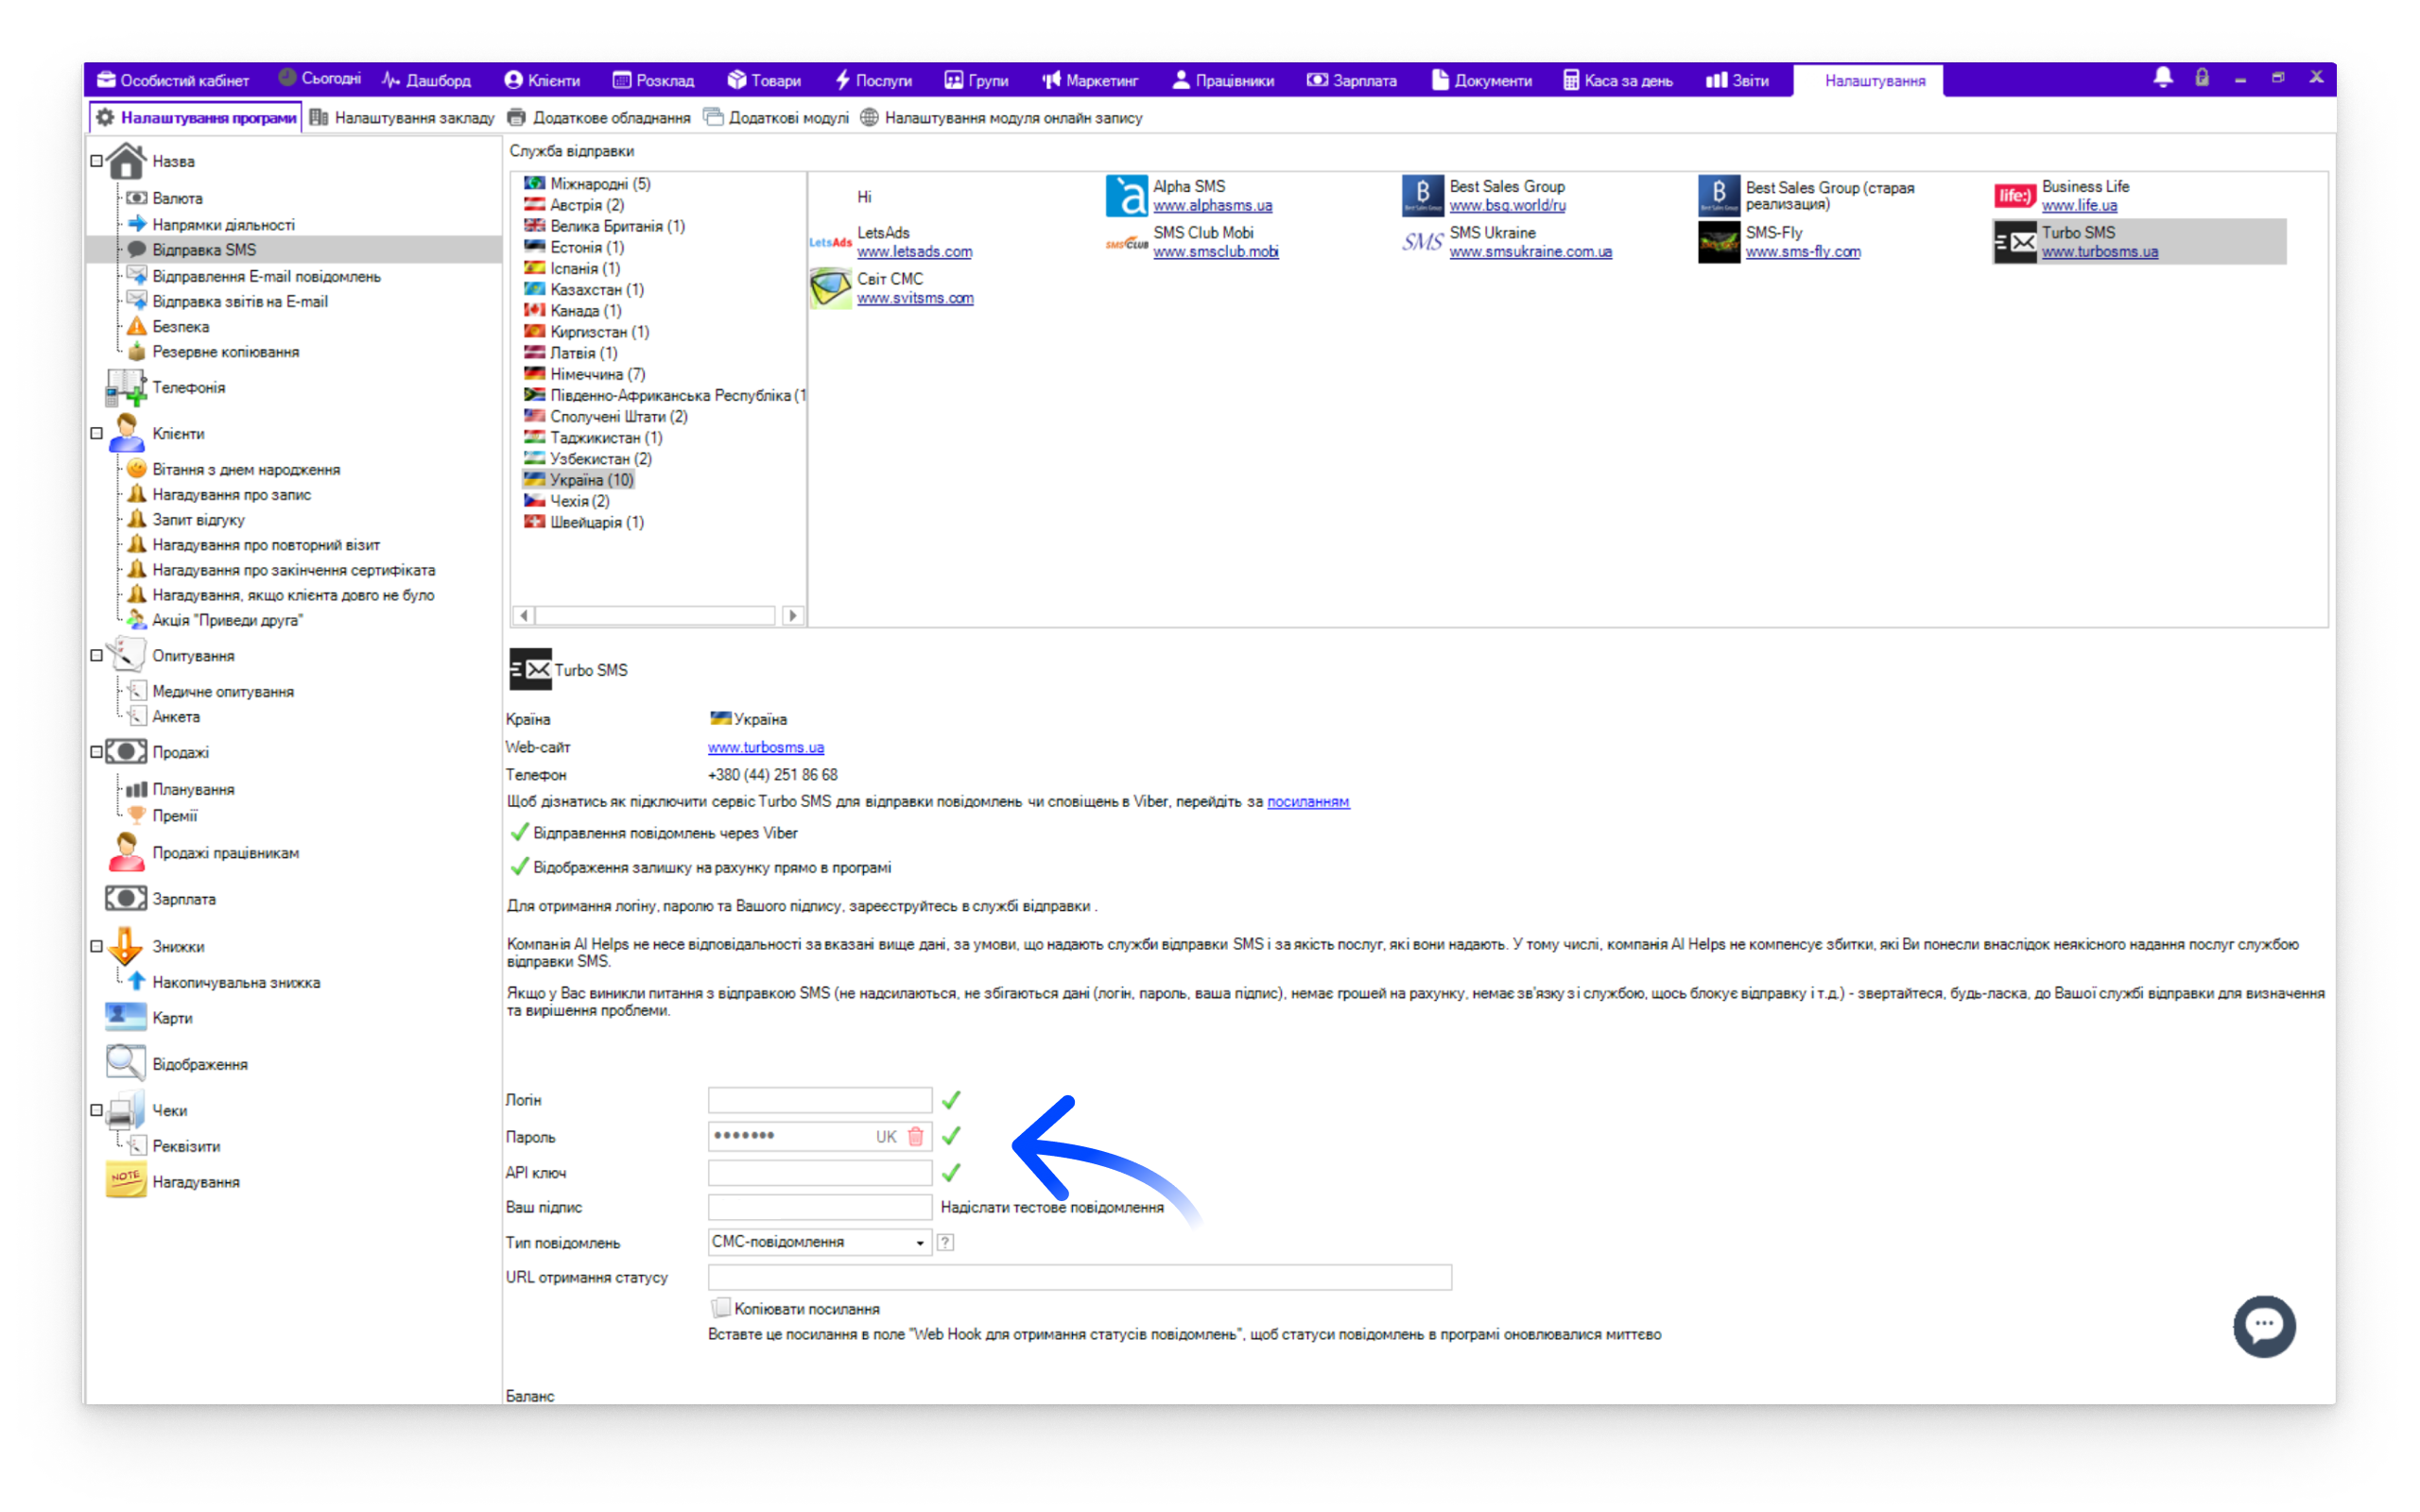
Task: Follow the посиланням link
Action: (x=1308, y=801)
